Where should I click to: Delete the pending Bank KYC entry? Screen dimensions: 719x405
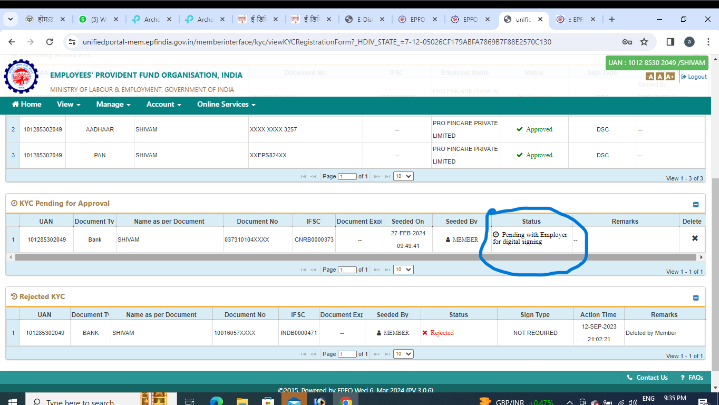tap(695, 238)
